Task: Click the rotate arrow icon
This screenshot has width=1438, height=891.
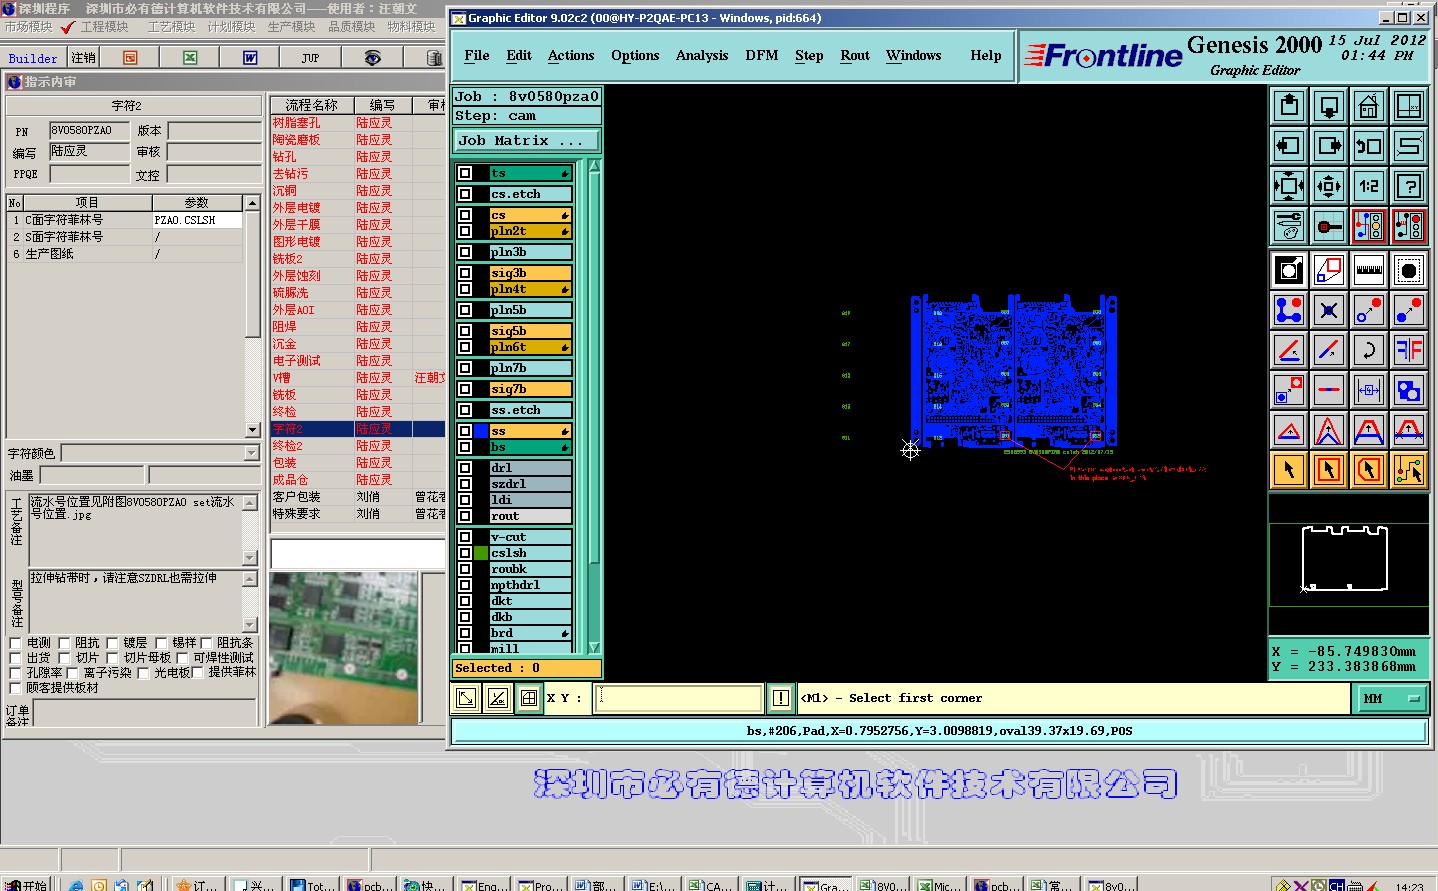Action: (1369, 350)
